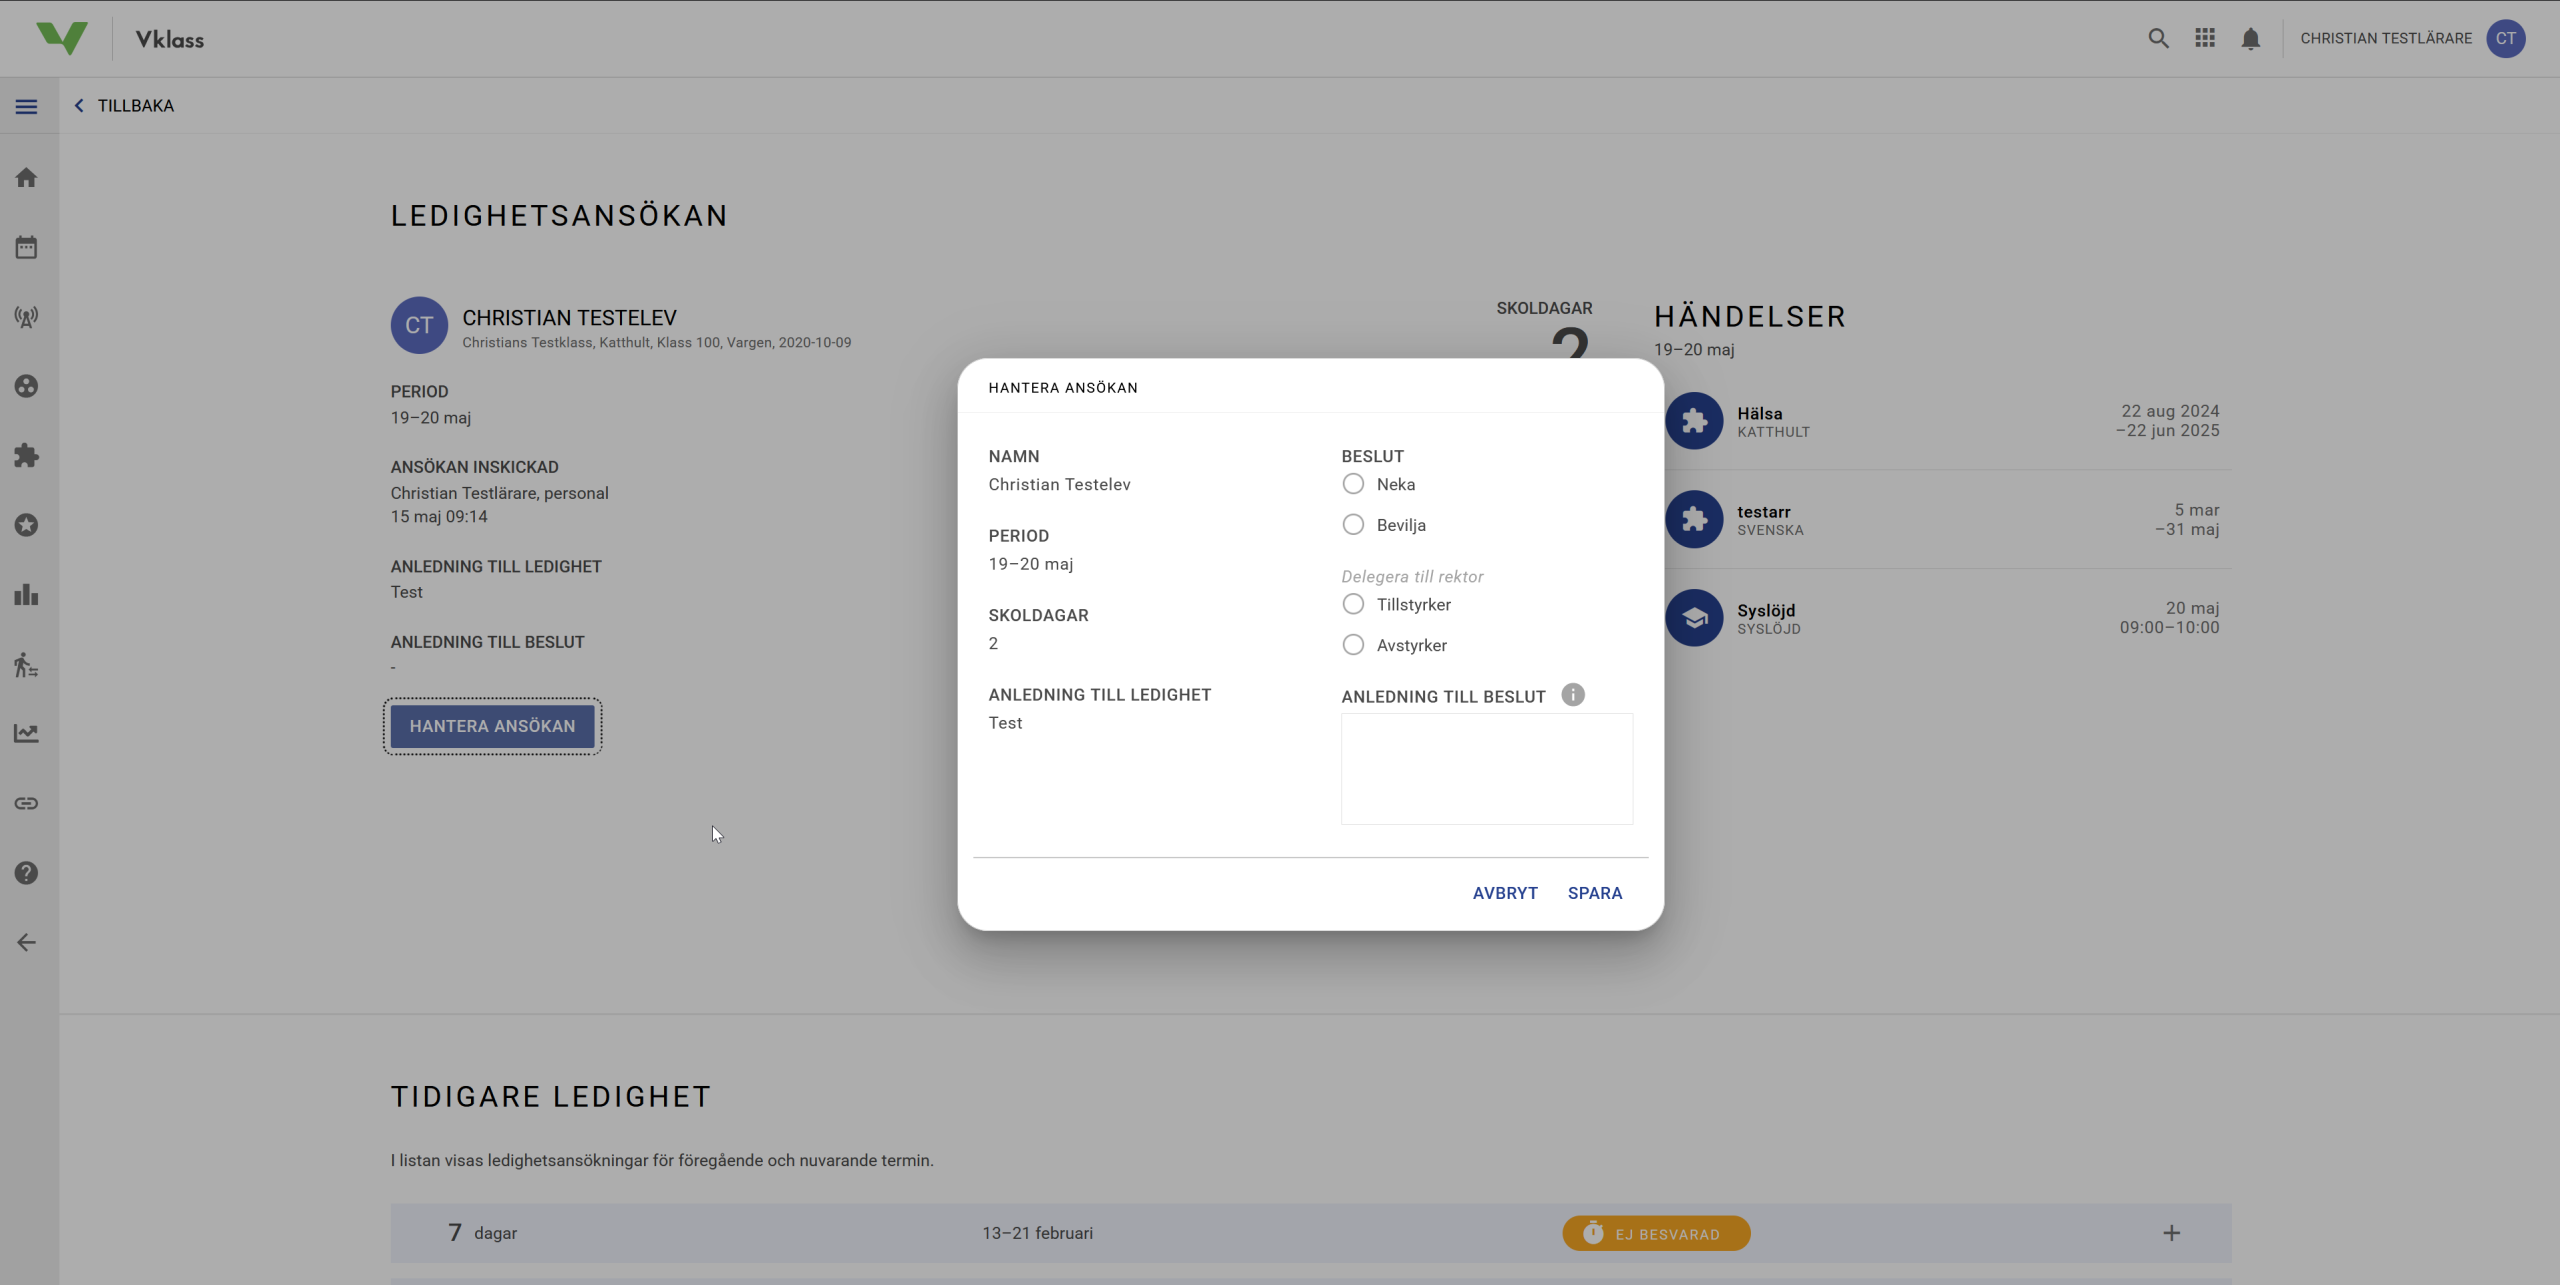Image resolution: width=2560 pixels, height=1285 pixels.
Task: Click the notifications bell icon
Action: tap(2250, 39)
